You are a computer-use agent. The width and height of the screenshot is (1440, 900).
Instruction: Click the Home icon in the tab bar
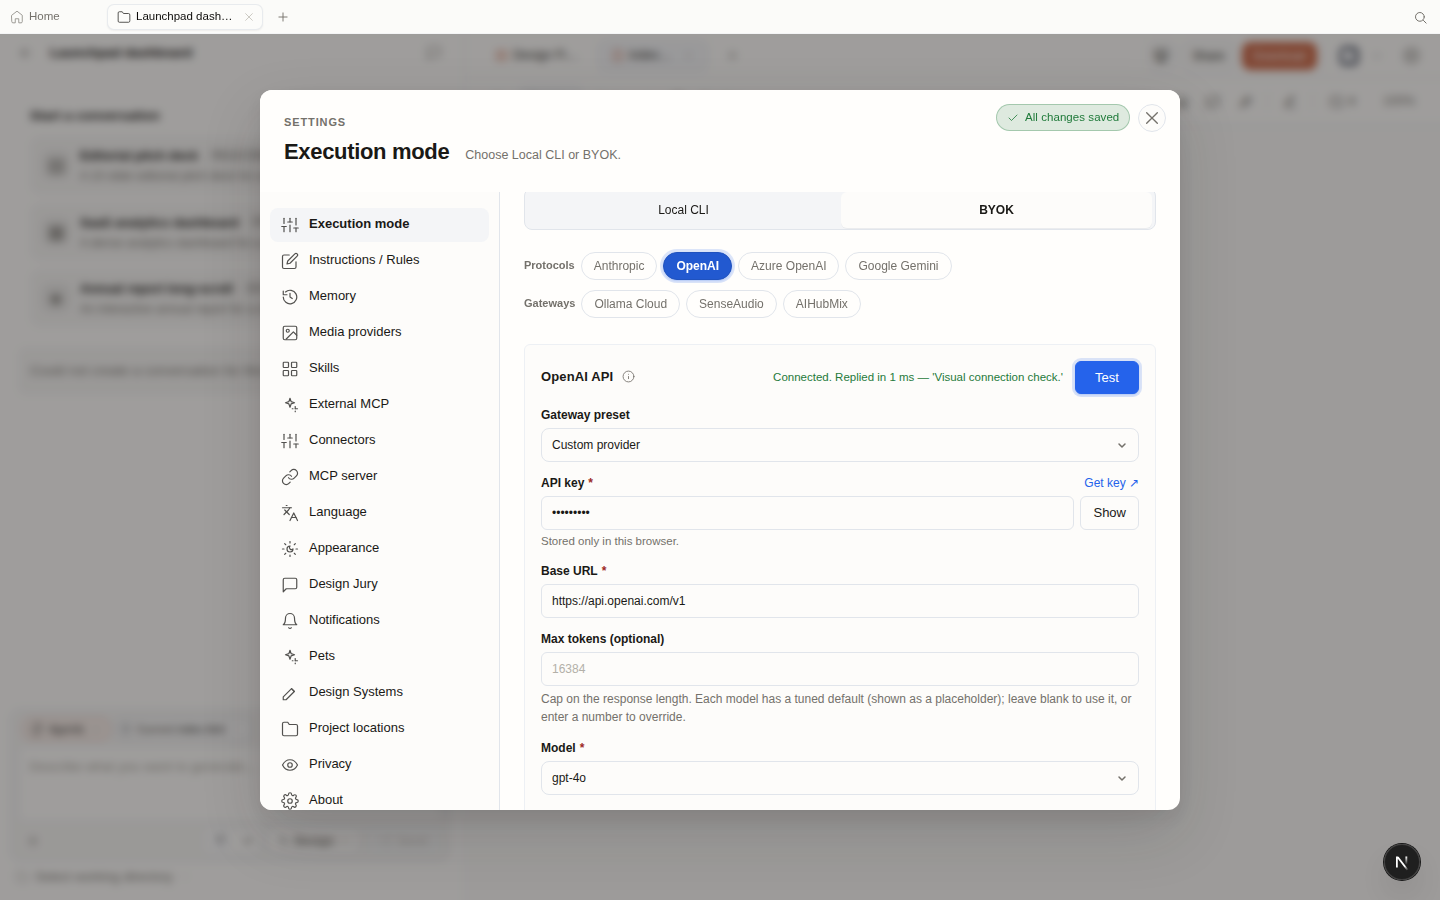(17, 17)
